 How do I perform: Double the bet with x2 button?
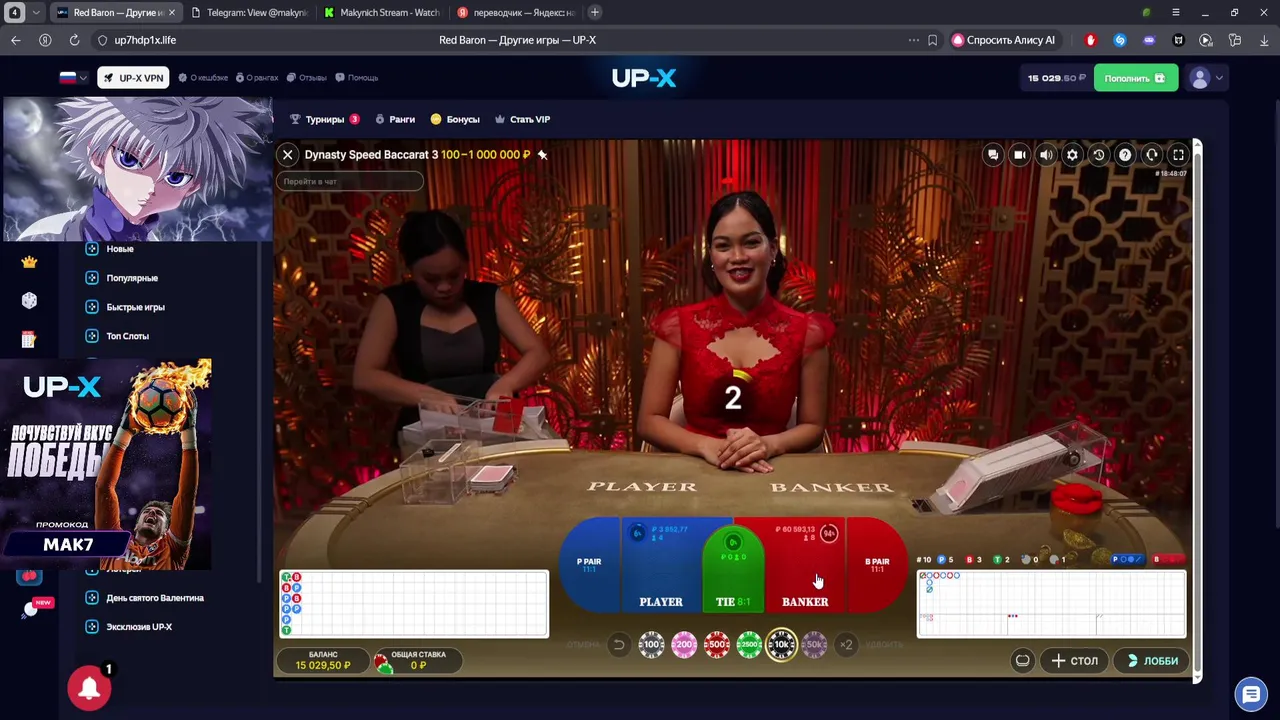(x=846, y=645)
